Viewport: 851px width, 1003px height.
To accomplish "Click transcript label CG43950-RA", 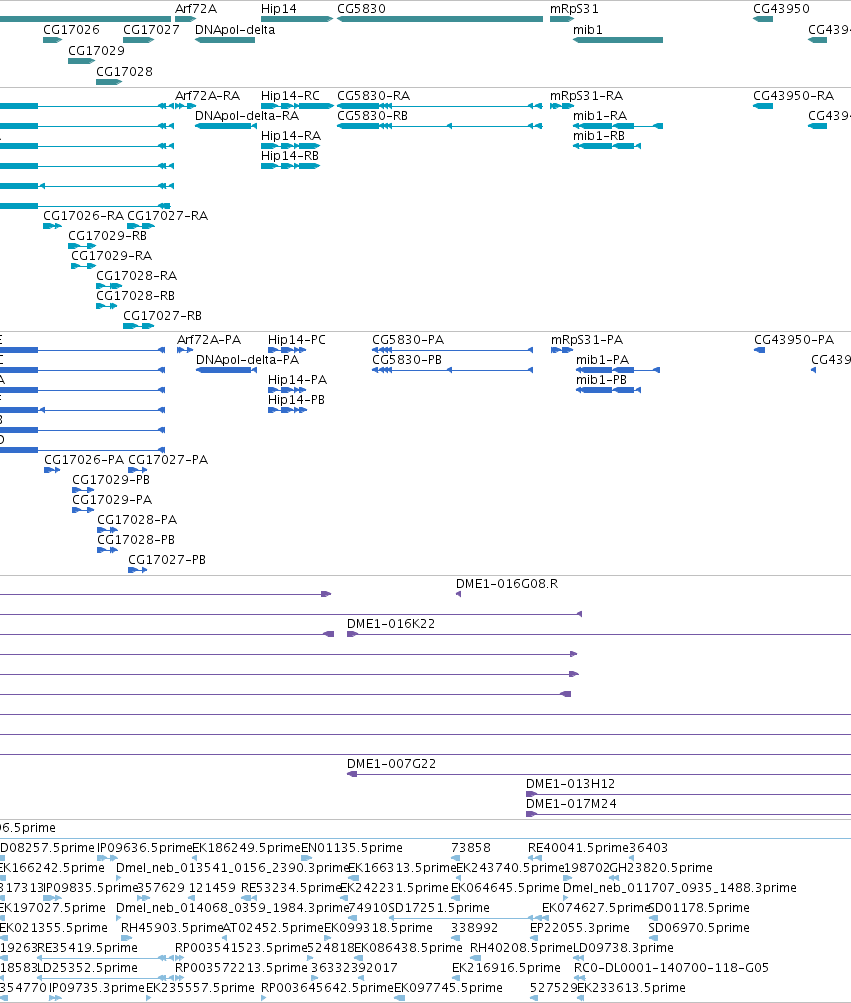I will (793, 96).
